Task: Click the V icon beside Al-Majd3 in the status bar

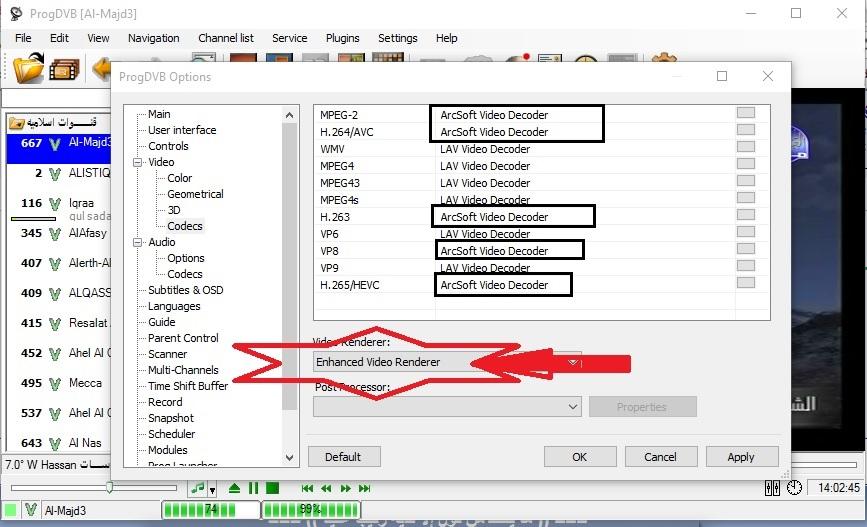Action: tap(31, 510)
